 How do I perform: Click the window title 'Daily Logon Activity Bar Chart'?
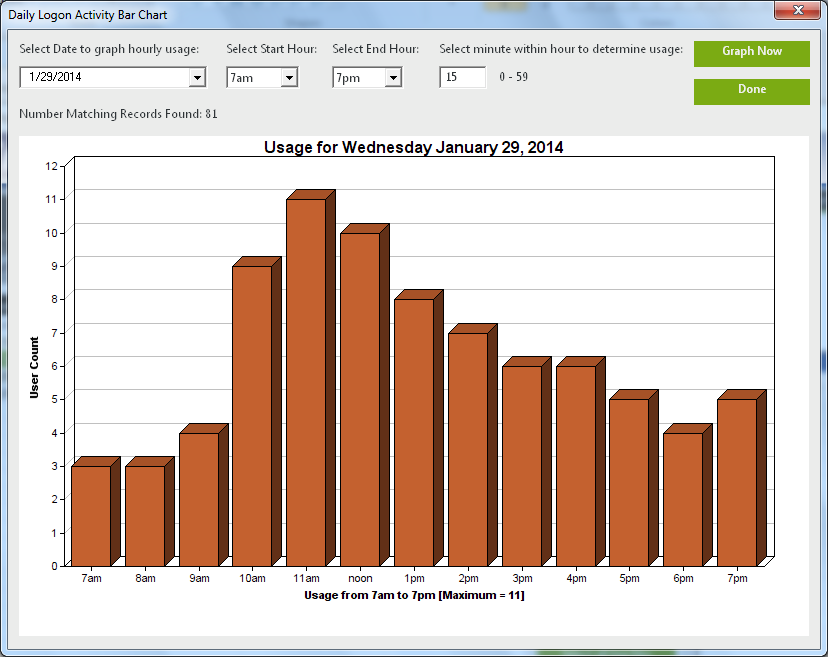(x=88, y=15)
